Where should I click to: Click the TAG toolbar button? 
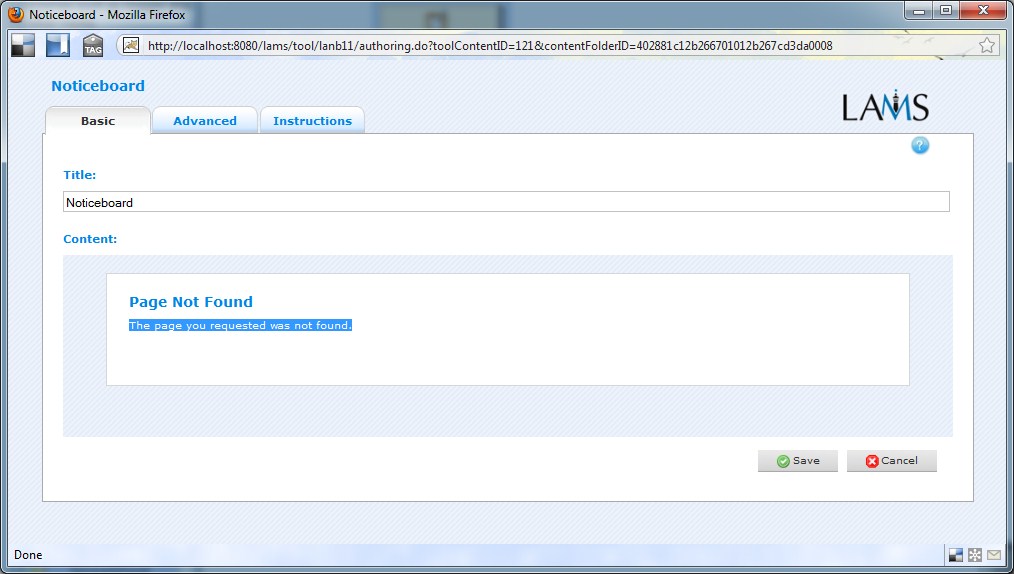(x=93, y=45)
